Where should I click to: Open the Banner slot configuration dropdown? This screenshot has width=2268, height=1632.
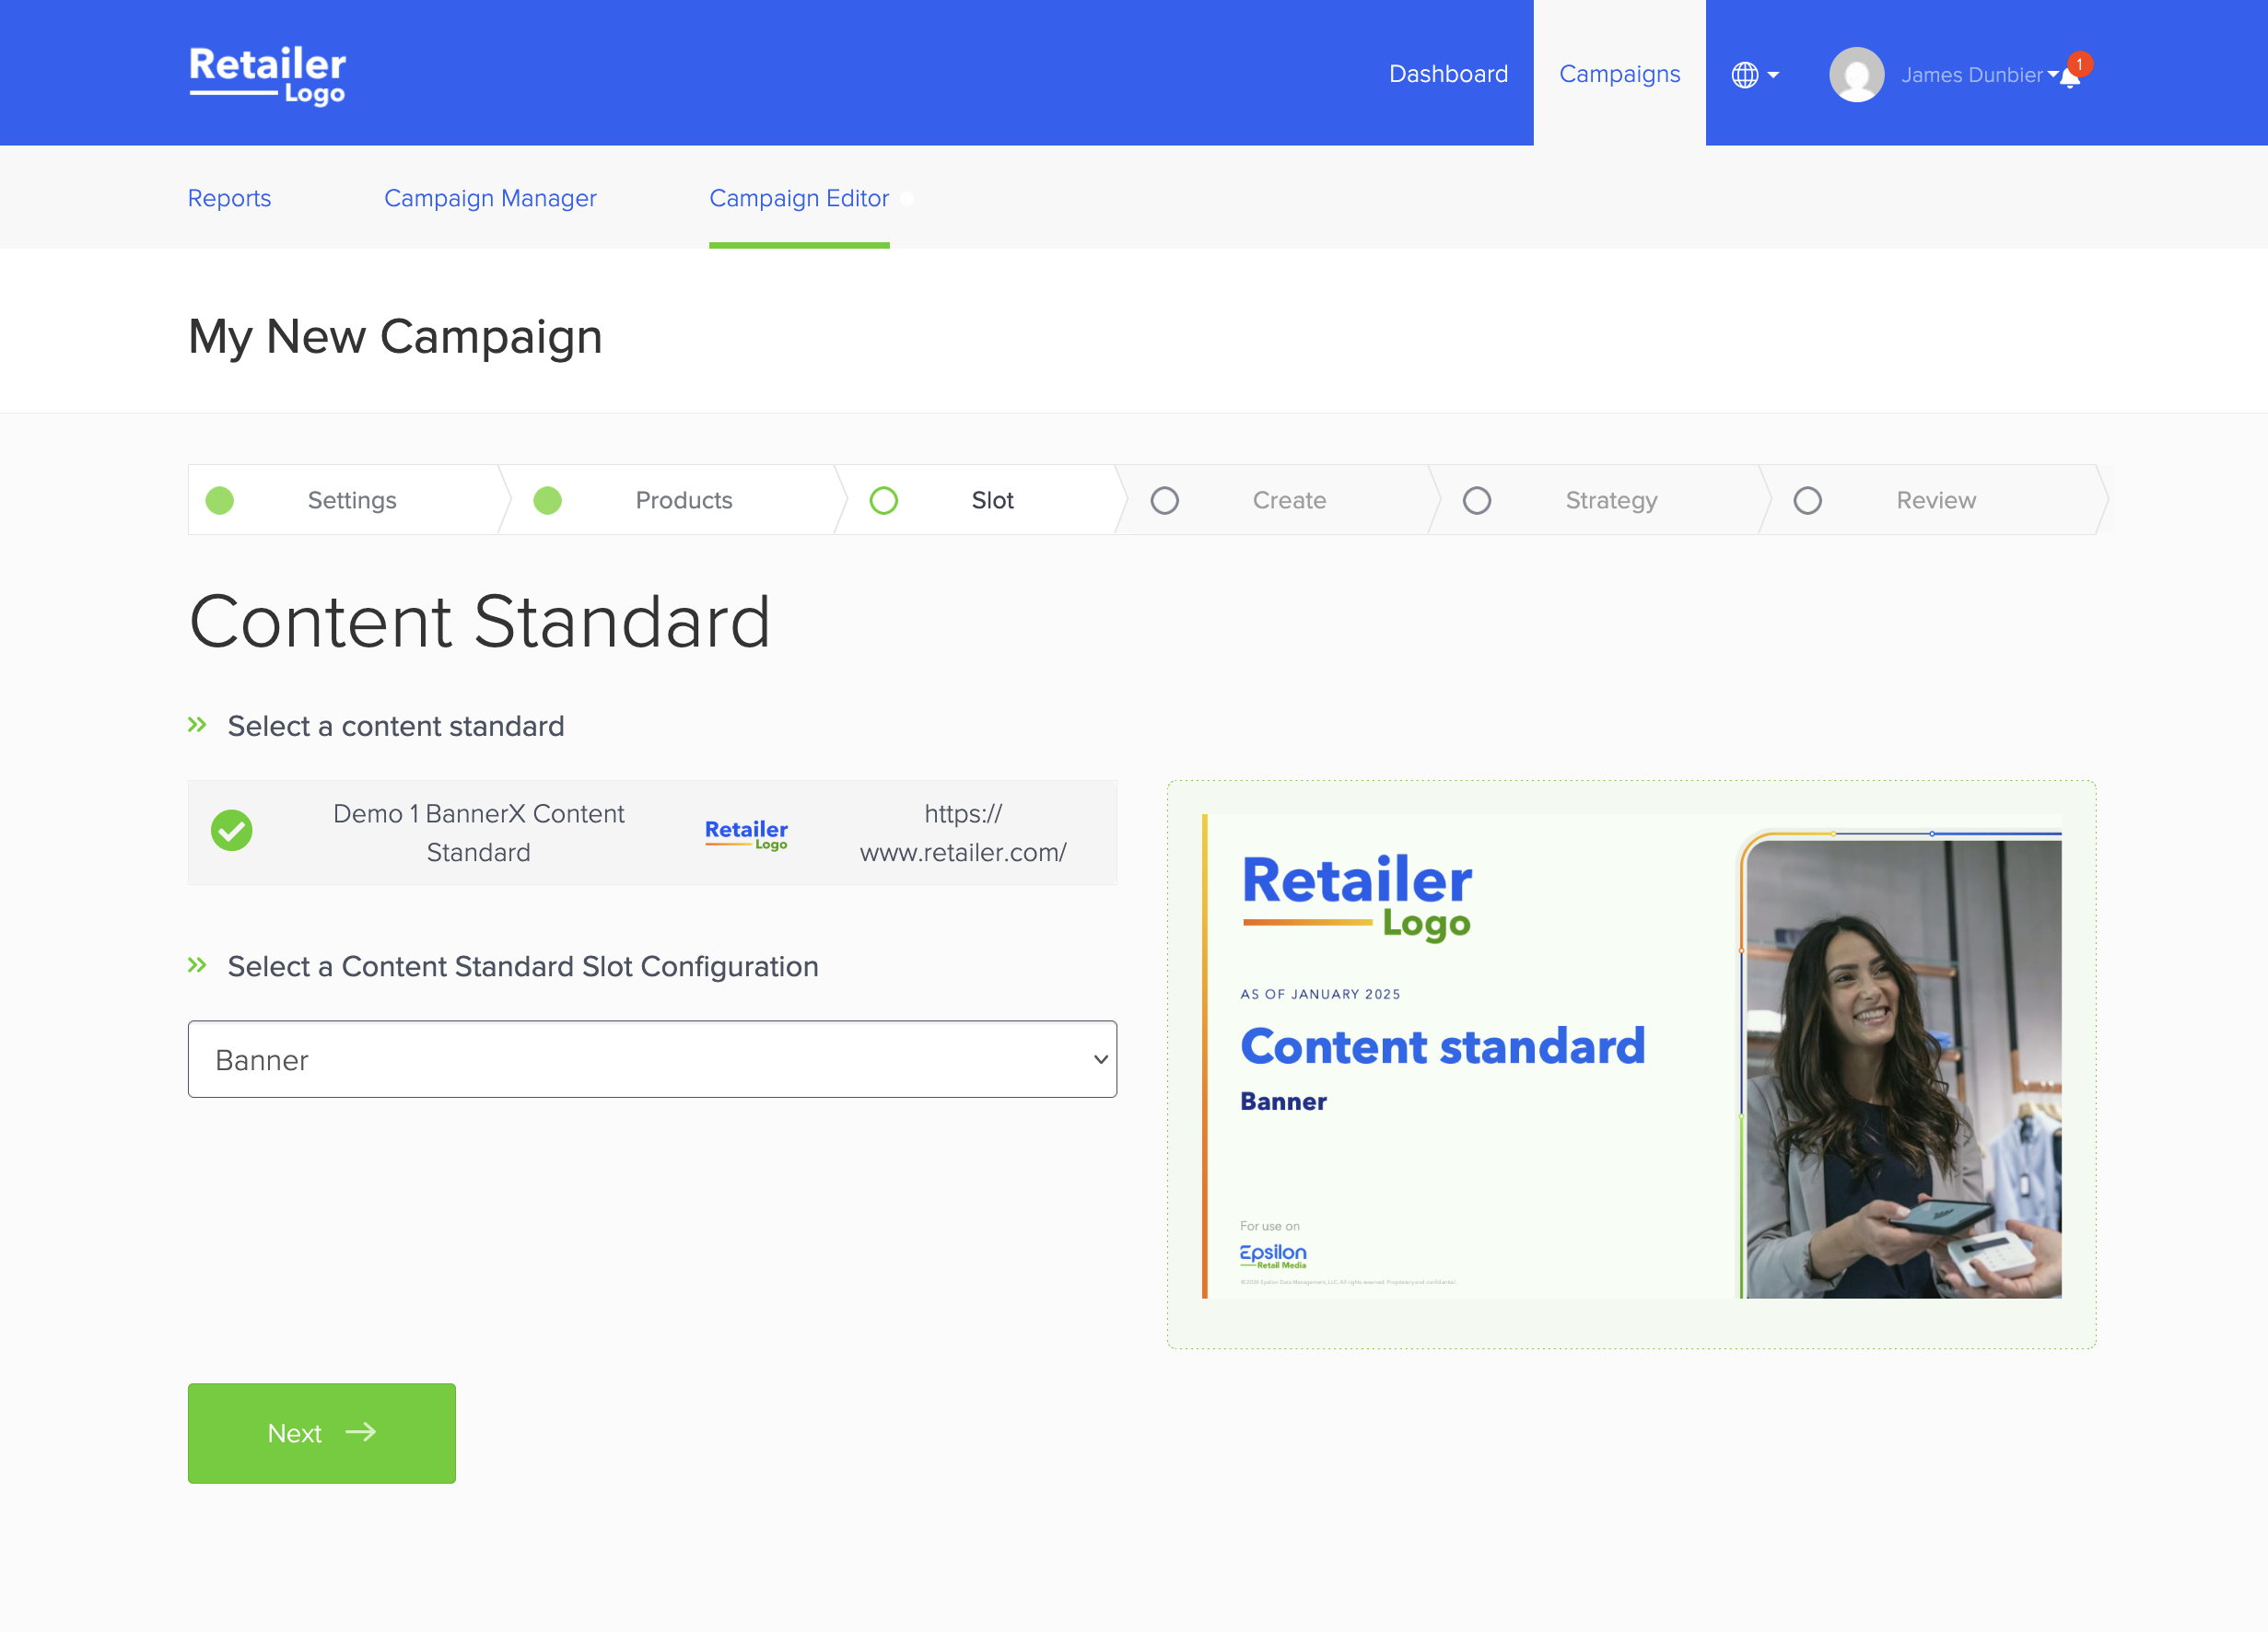pyautogui.click(x=652, y=1059)
